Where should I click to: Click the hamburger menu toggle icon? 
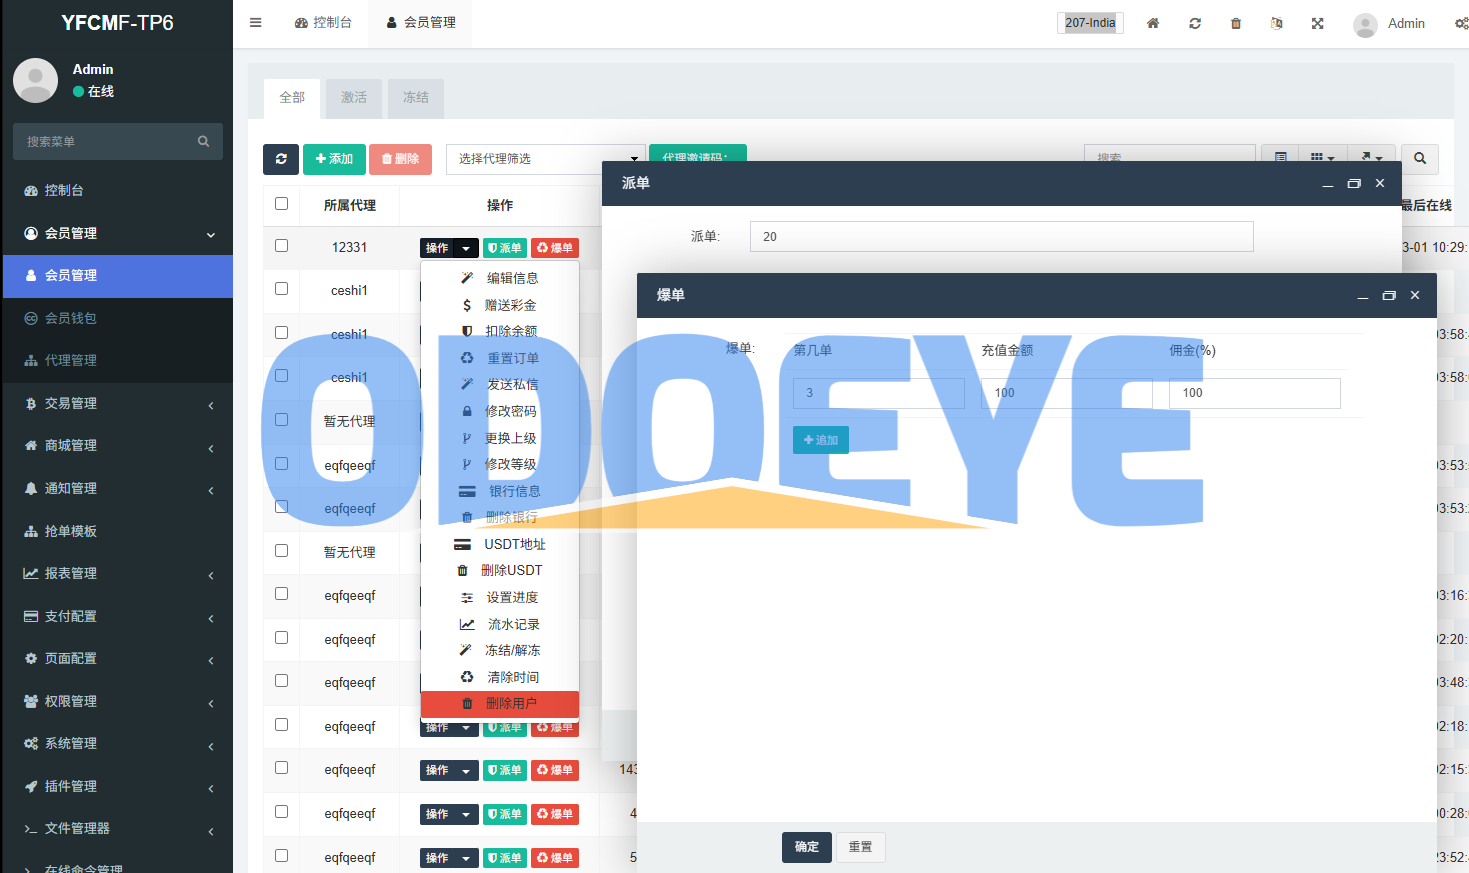pyautogui.click(x=256, y=22)
